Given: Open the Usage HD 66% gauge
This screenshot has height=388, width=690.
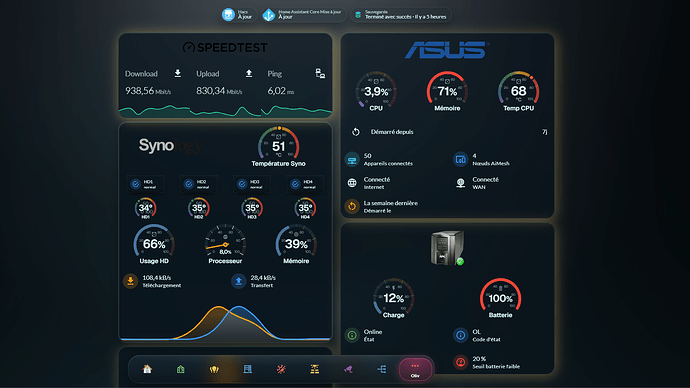Looking at the screenshot, I should [154, 245].
